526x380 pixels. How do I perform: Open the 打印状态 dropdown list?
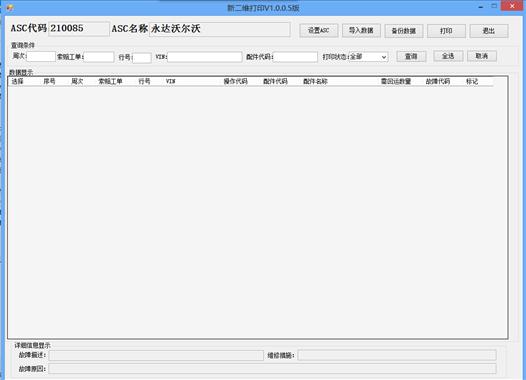[x=368, y=57]
